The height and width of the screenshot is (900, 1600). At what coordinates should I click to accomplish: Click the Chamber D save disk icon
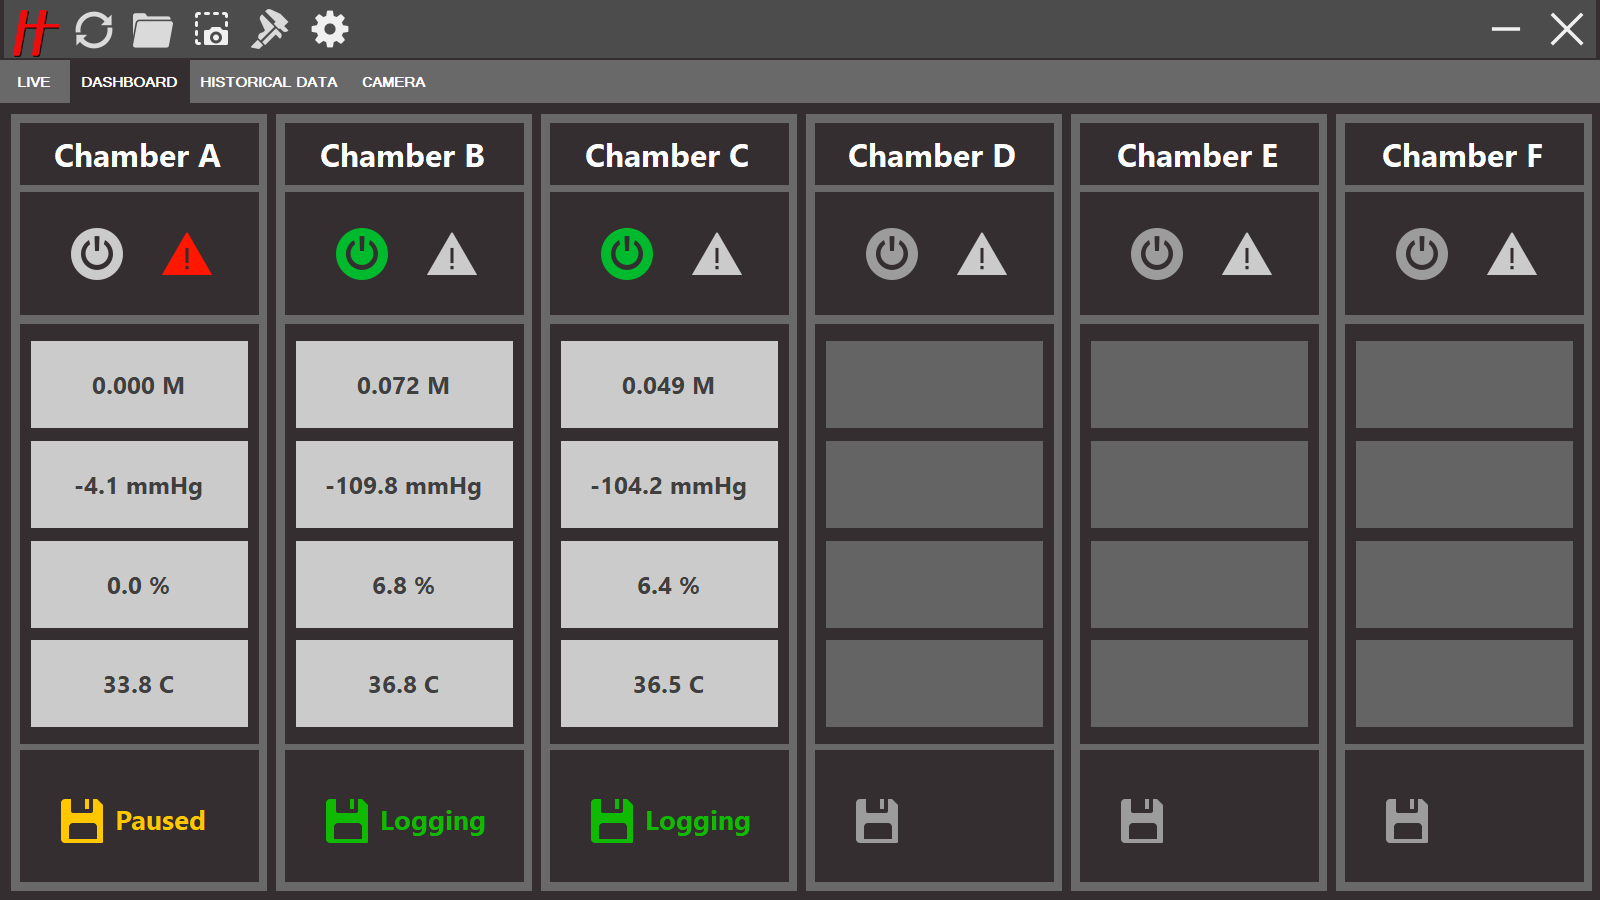tap(877, 821)
